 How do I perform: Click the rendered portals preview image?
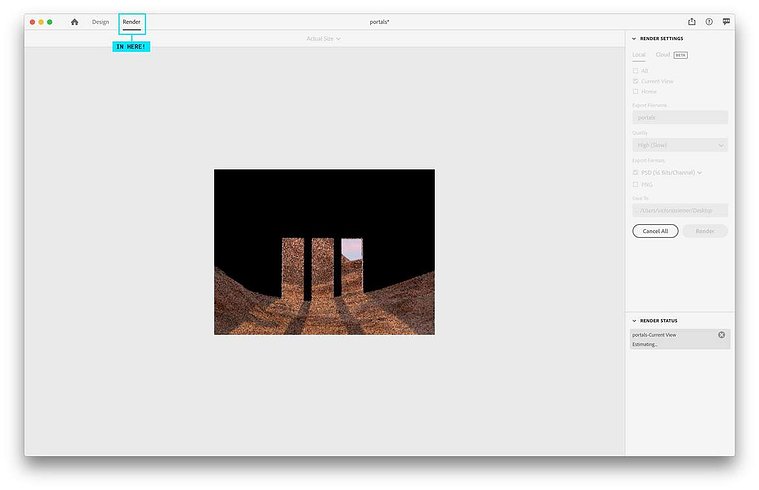click(x=324, y=252)
